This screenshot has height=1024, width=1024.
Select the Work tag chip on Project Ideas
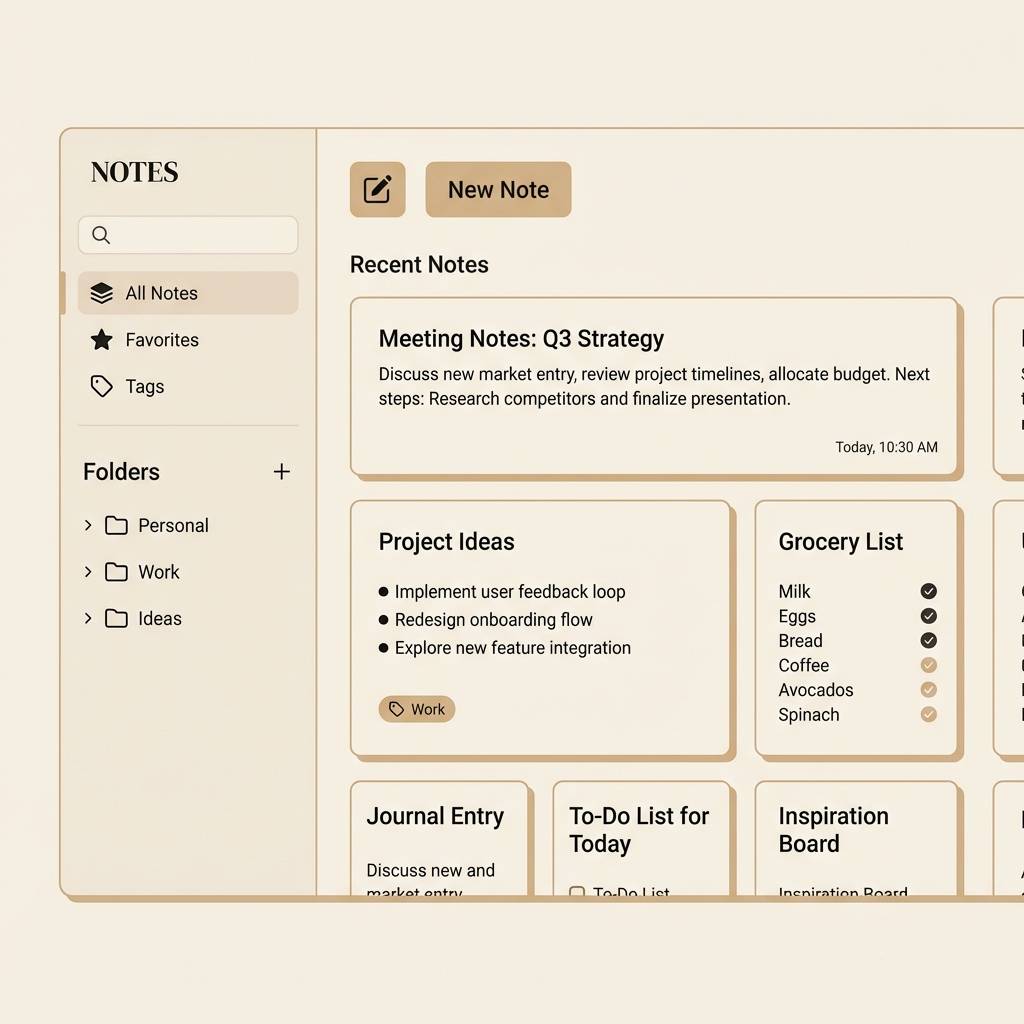(417, 709)
